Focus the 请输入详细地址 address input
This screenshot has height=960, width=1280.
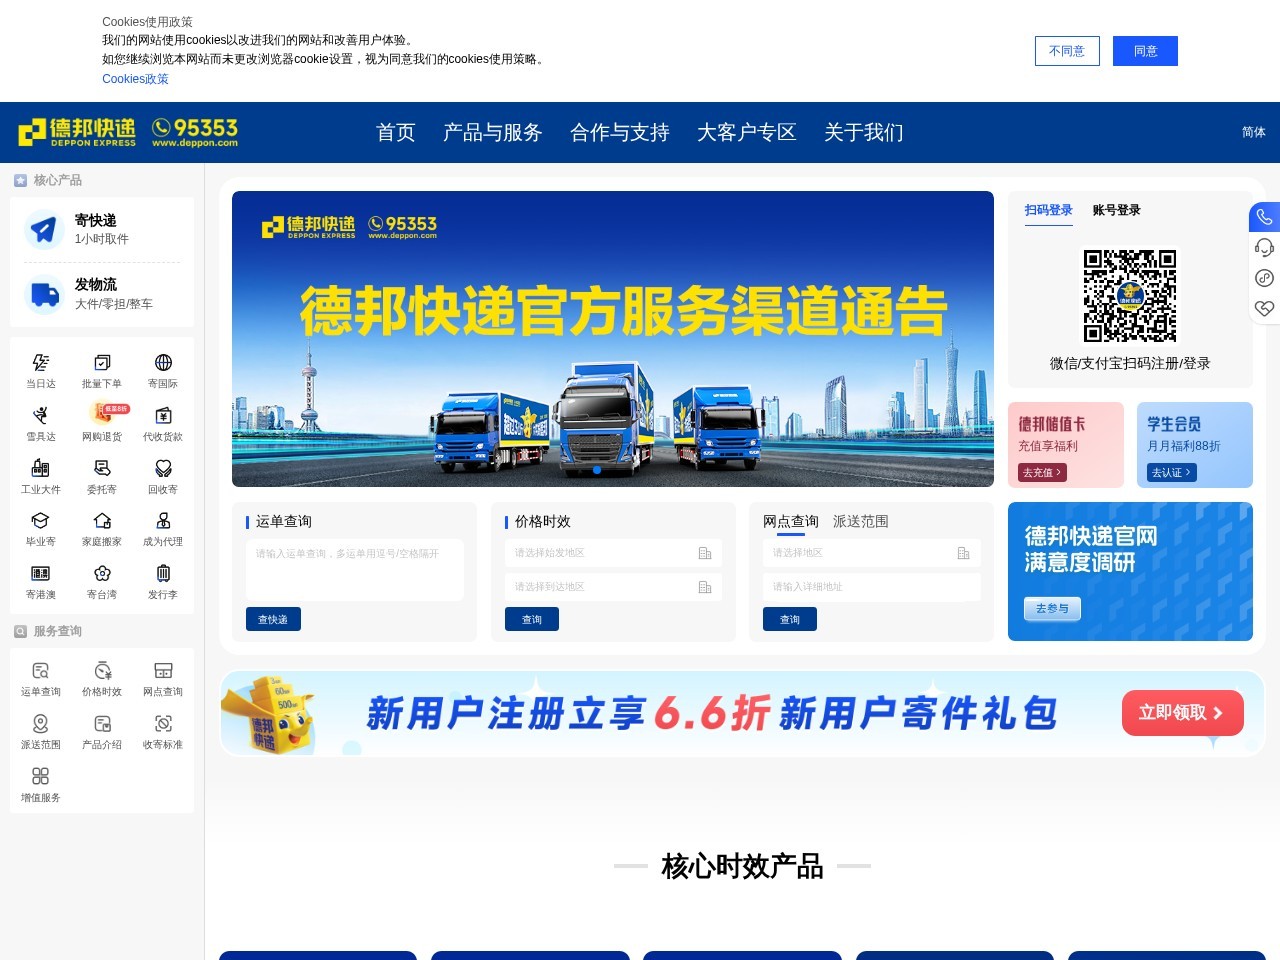[872, 587]
